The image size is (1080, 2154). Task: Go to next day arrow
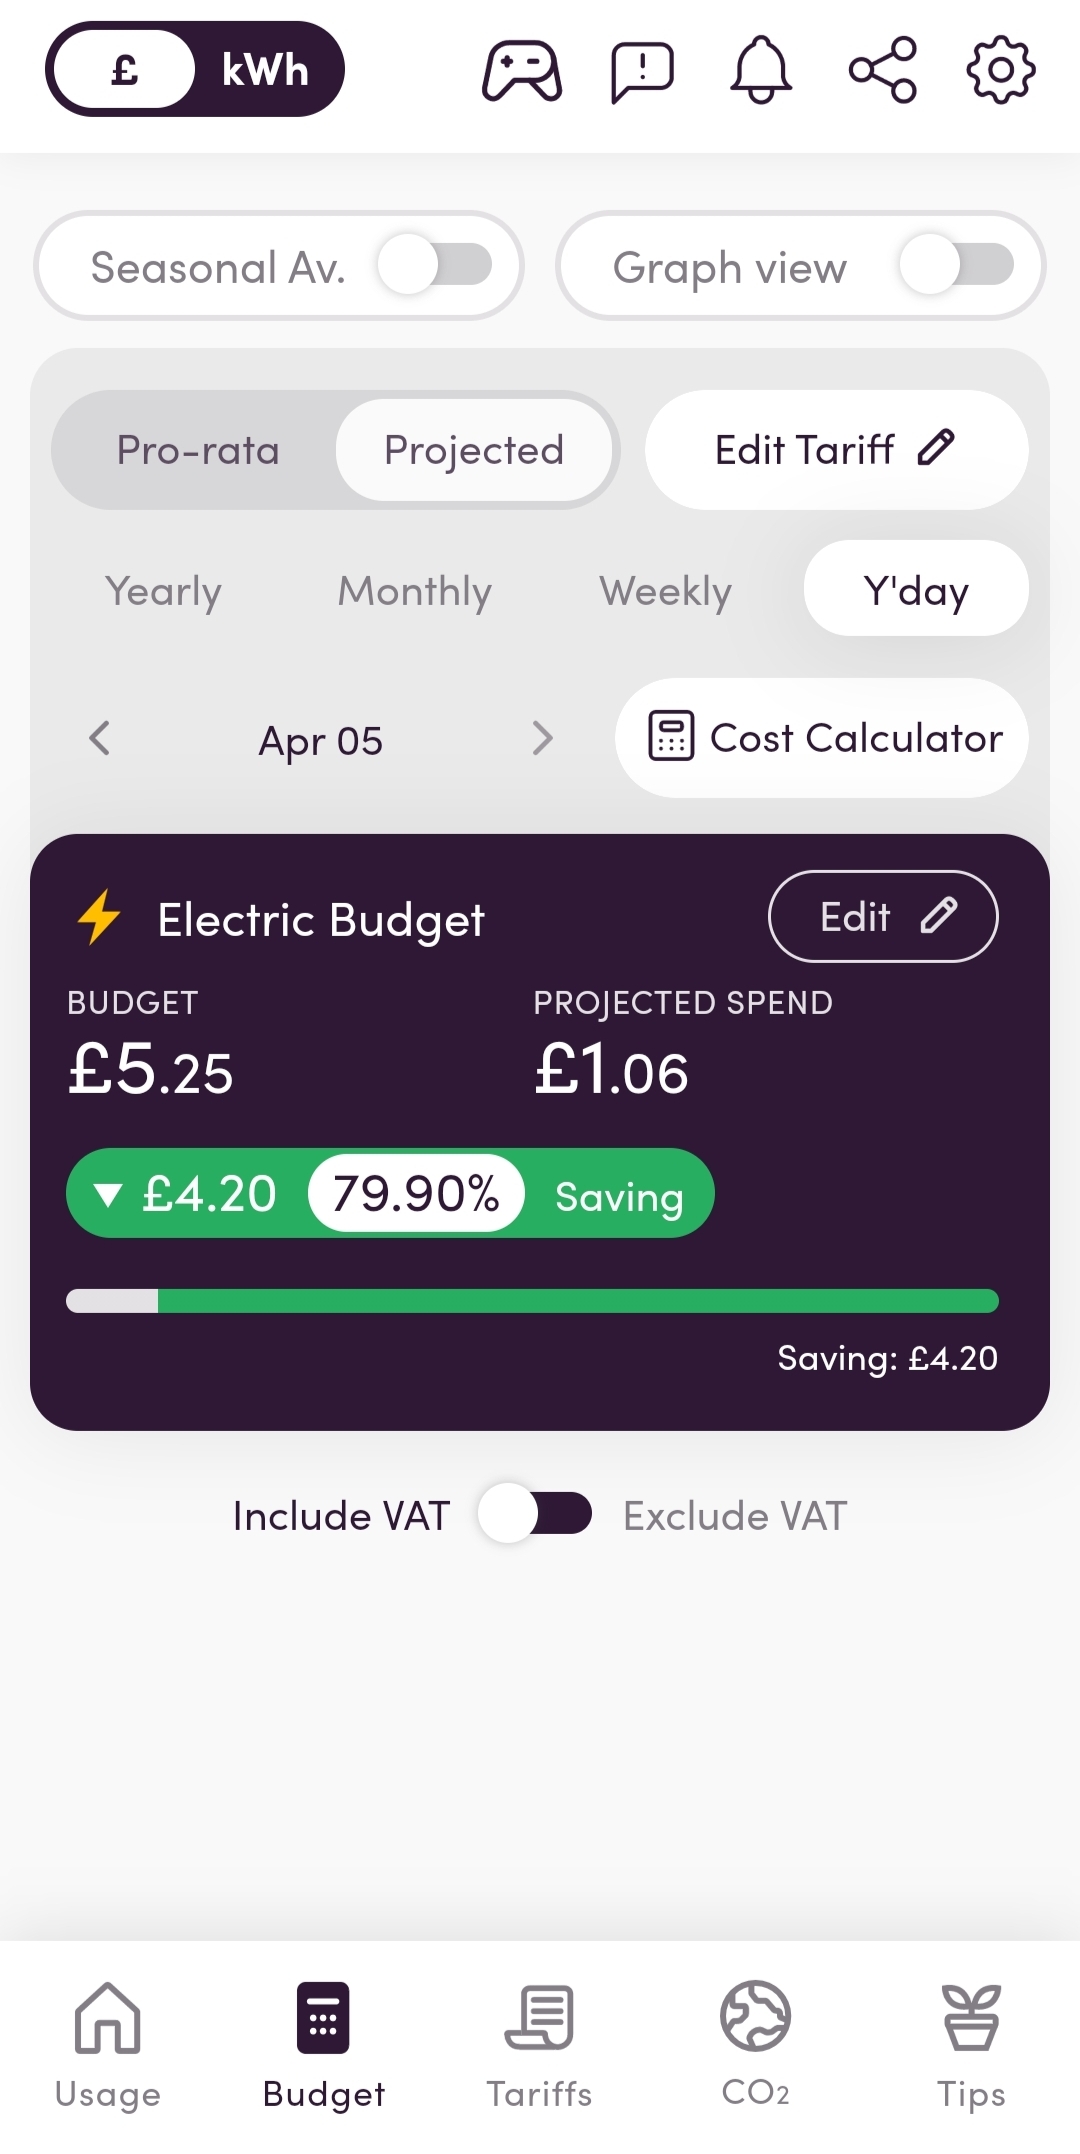pyautogui.click(x=542, y=739)
